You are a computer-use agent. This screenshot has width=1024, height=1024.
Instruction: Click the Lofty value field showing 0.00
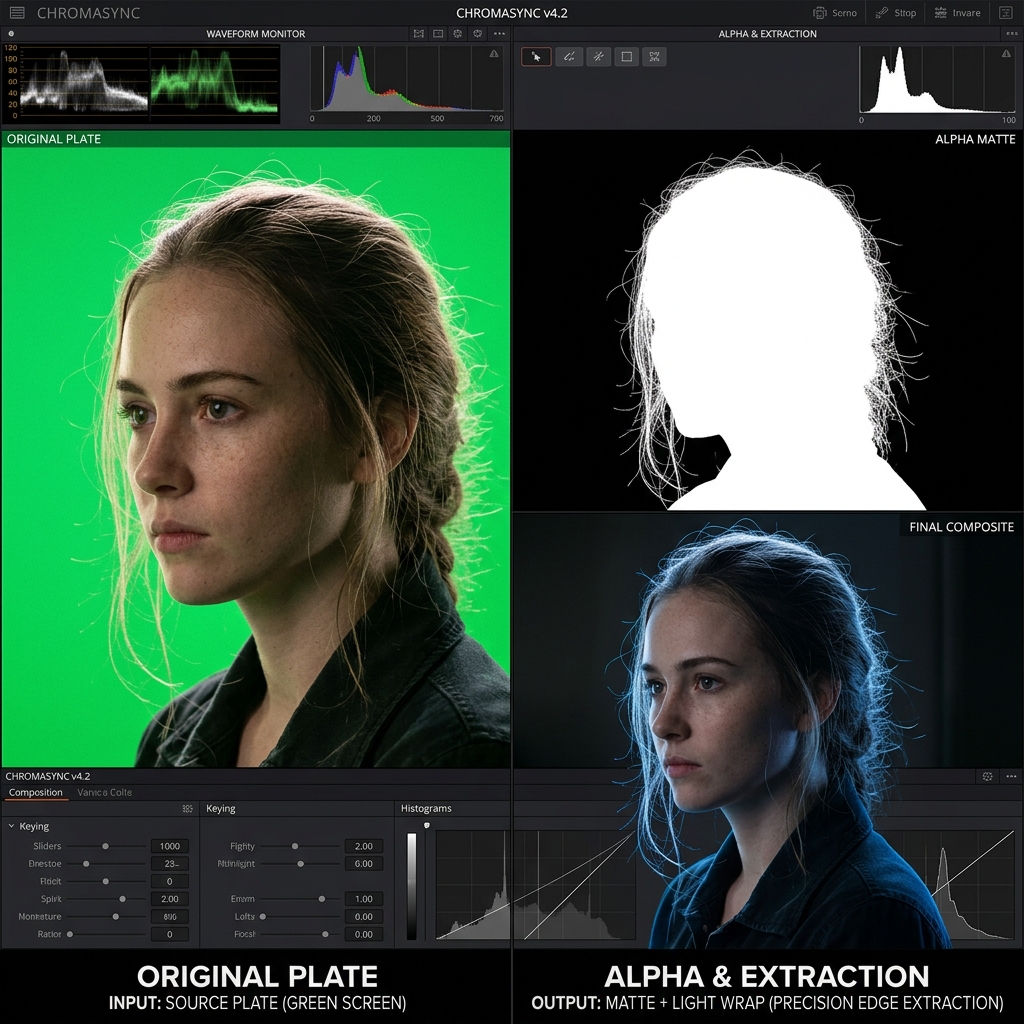(x=364, y=917)
